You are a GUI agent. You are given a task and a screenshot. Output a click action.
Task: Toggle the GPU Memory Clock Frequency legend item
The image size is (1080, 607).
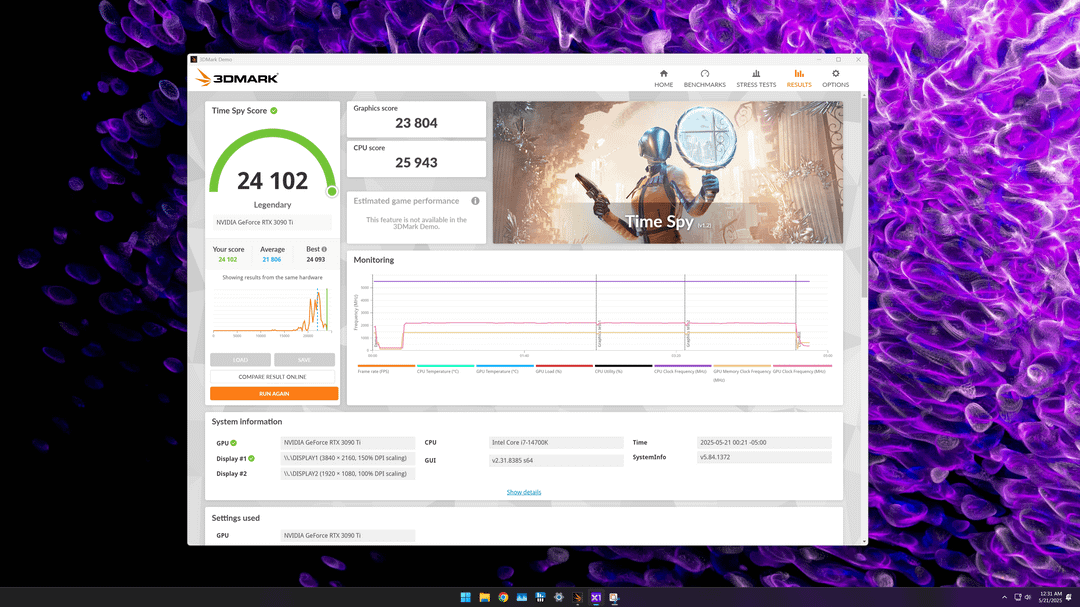(x=742, y=372)
